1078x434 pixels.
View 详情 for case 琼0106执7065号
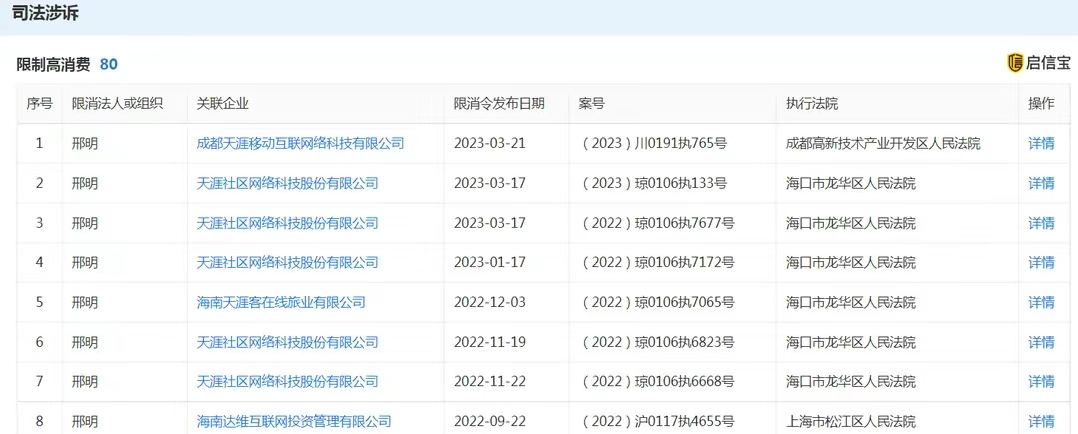click(1041, 303)
